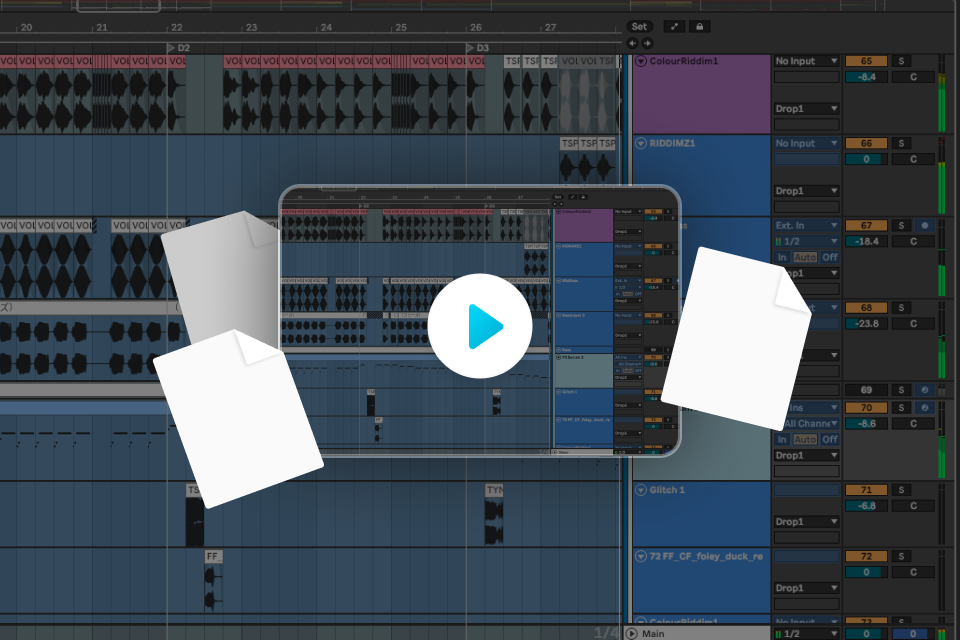Open track 67 input channel 1/2 dropdown
The height and width of the screenshot is (640, 960).
tap(806, 241)
